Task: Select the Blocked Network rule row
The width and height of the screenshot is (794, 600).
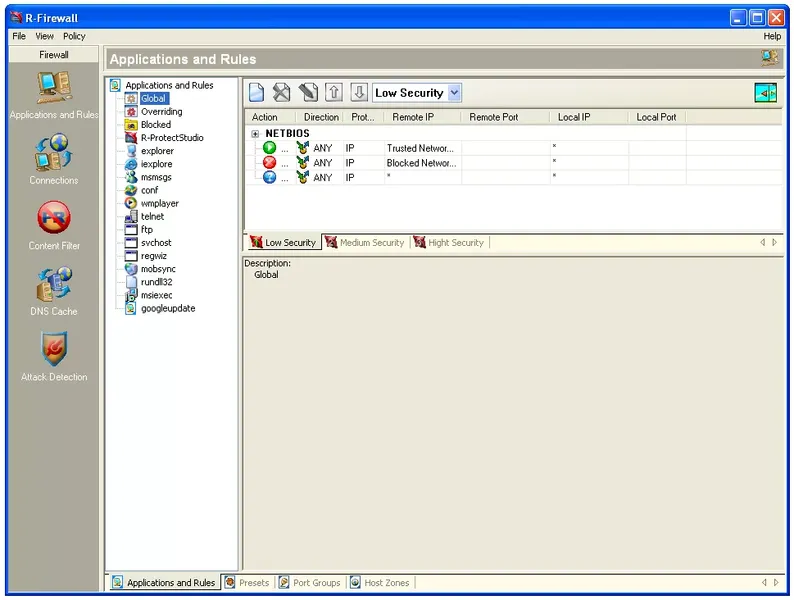Action: (x=420, y=163)
